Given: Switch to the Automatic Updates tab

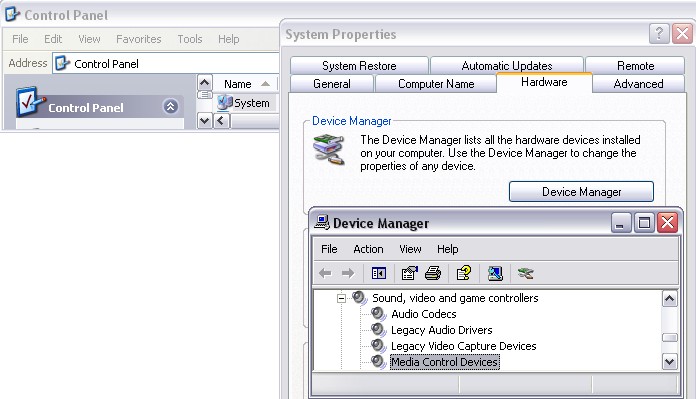Looking at the screenshot, I should pyautogui.click(x=507, y=66).
